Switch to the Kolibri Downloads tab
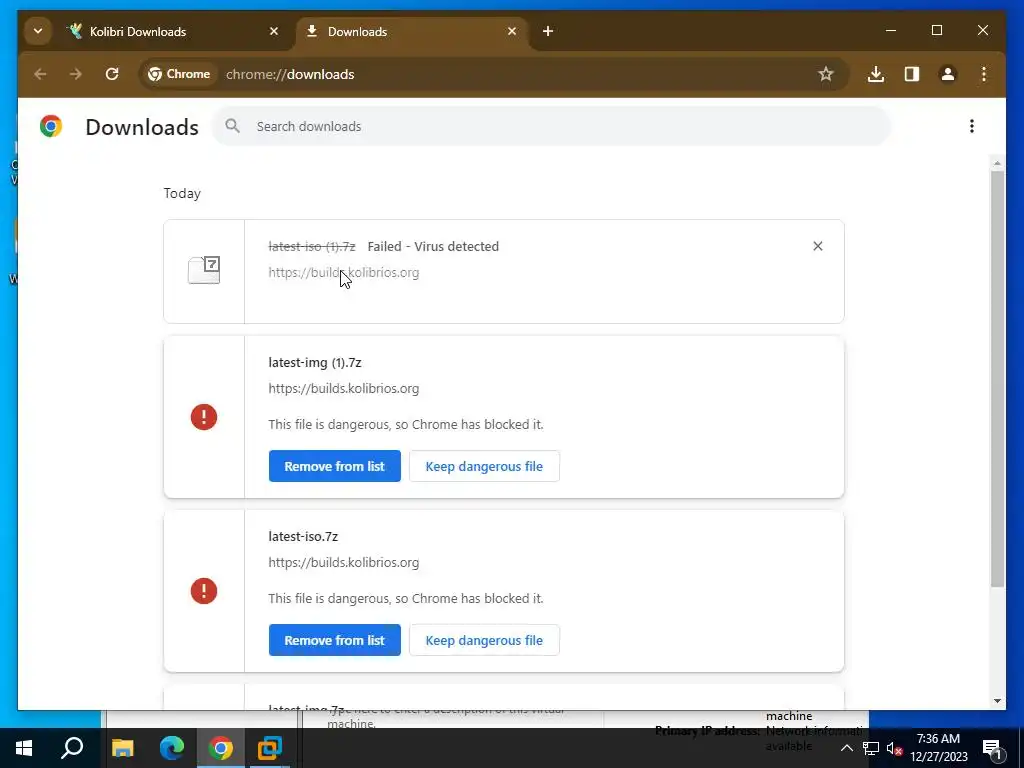Viewport: 1024px width, 768px height. 172,31
